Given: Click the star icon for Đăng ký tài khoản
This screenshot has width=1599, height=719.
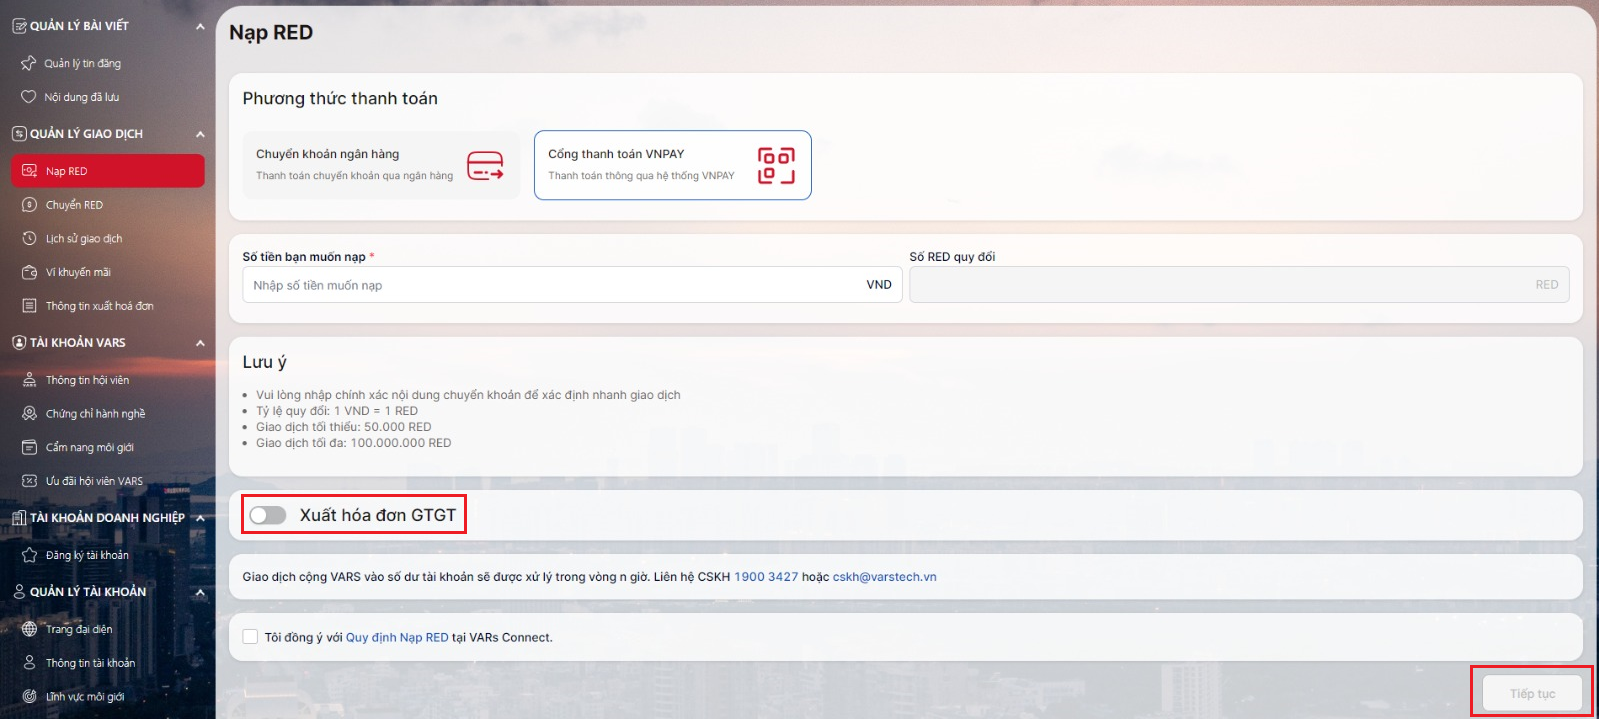Looking at the screenshot, I should tap(29, 555).
